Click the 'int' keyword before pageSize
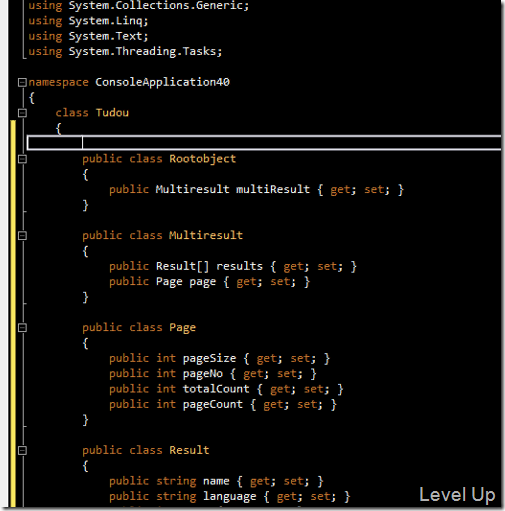Viewport: 505px width, 511px height. tap(166, 358)
